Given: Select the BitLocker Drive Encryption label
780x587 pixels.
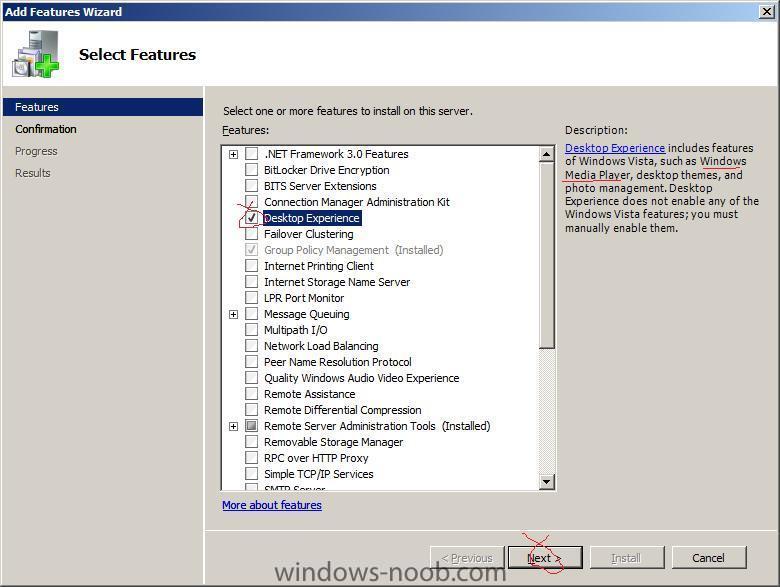Looking at the screenshot, I should click(x=326, y=170).
